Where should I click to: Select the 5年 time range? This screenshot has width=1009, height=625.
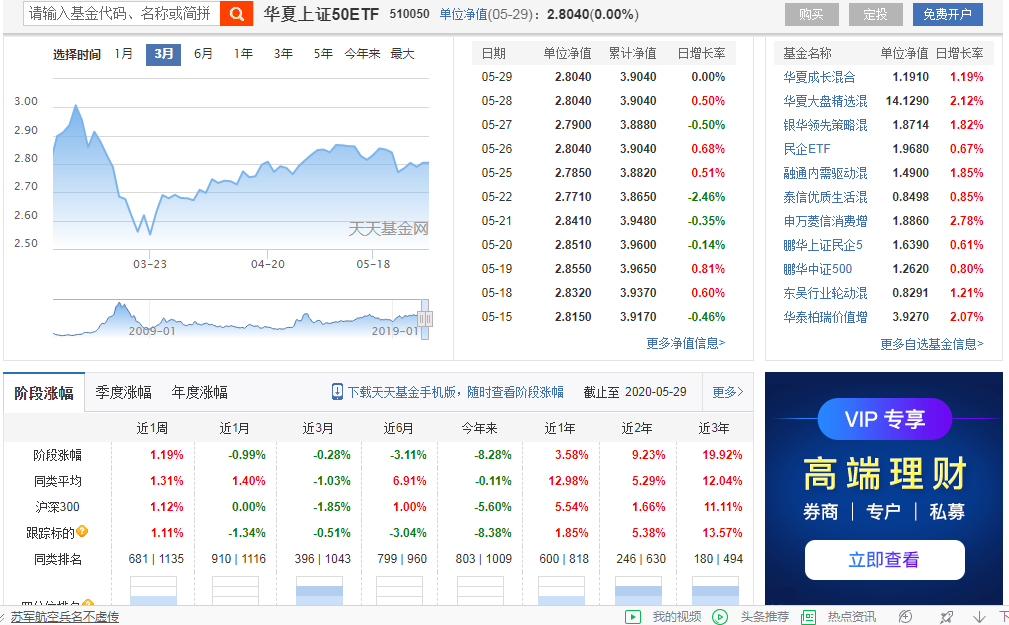pyautogui.click(x=323, y=54)
